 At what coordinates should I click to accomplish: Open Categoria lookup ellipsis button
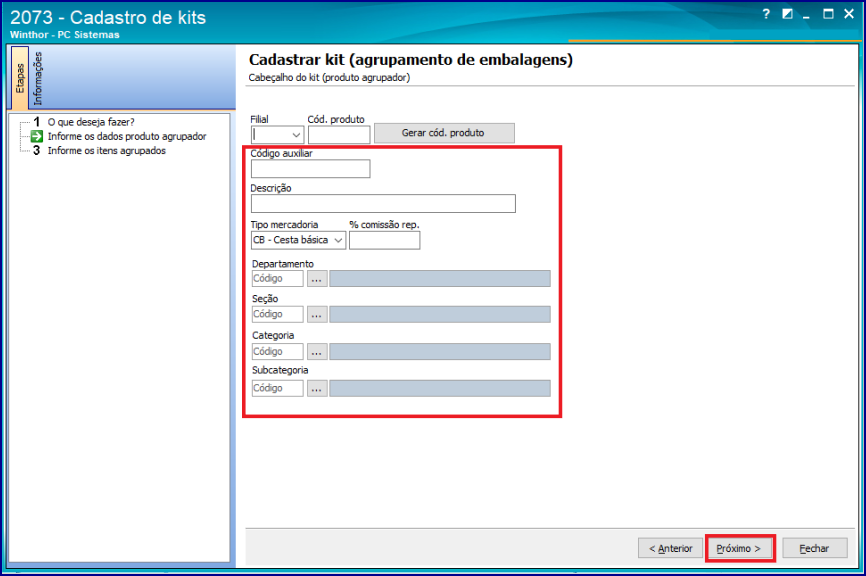point(316,351)
